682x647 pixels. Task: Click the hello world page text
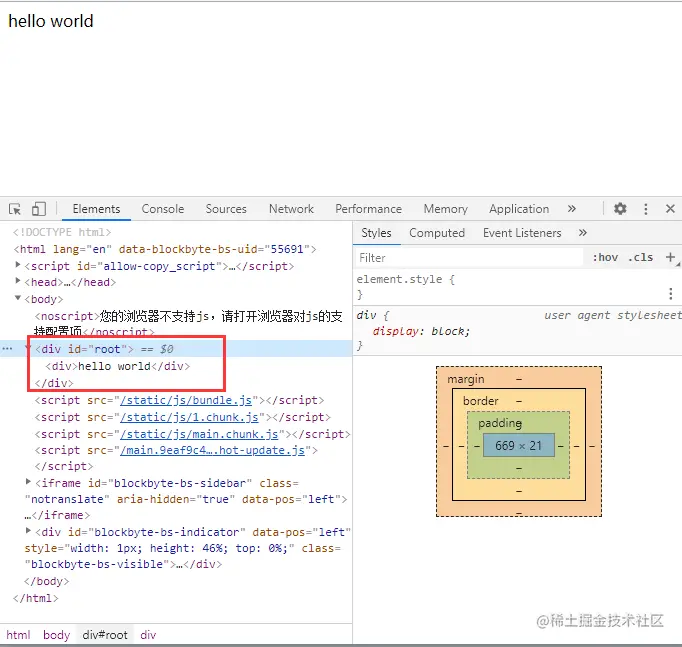tap(51, 21)
